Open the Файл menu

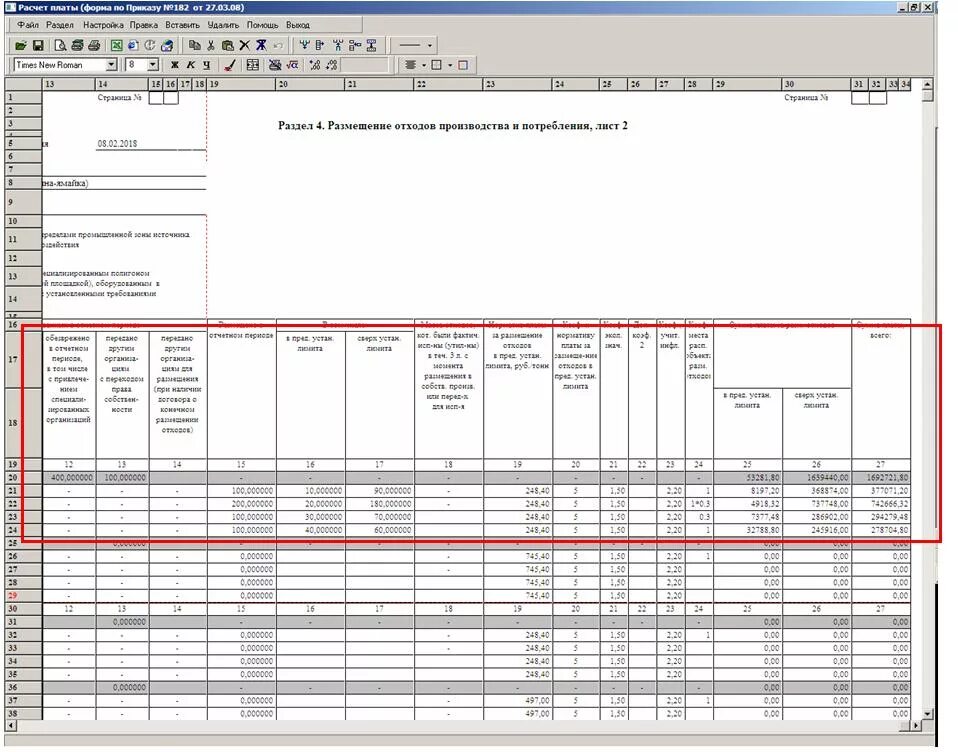pyautogui.click(x=27, y=25)
